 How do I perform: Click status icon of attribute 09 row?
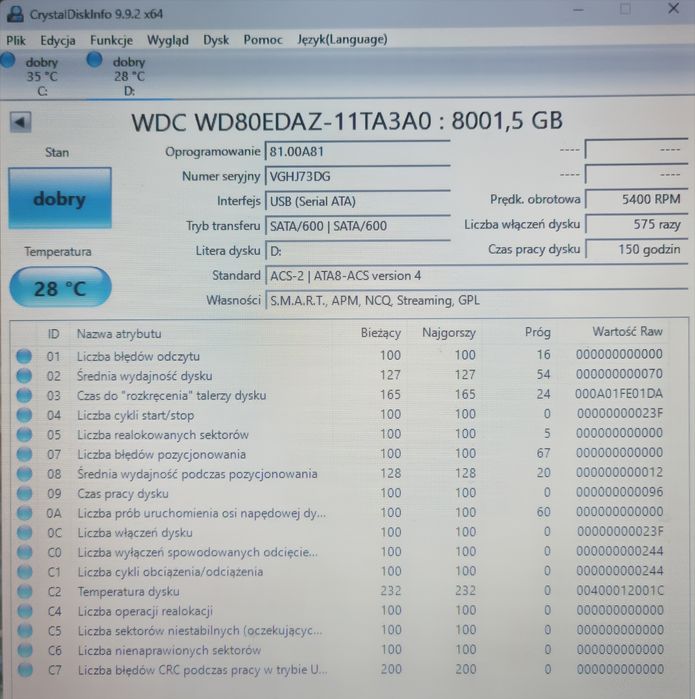click(x=25, y=493)
